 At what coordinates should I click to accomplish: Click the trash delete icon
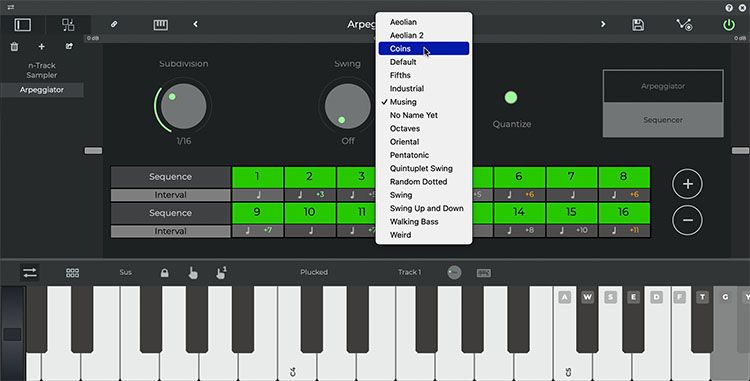(x=14, y=46)
